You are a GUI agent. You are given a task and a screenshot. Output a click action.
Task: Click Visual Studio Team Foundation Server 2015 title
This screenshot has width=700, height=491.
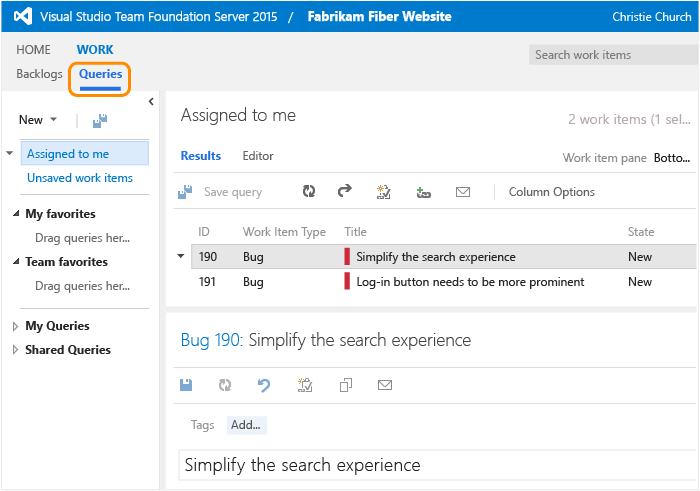coord(158,17)
